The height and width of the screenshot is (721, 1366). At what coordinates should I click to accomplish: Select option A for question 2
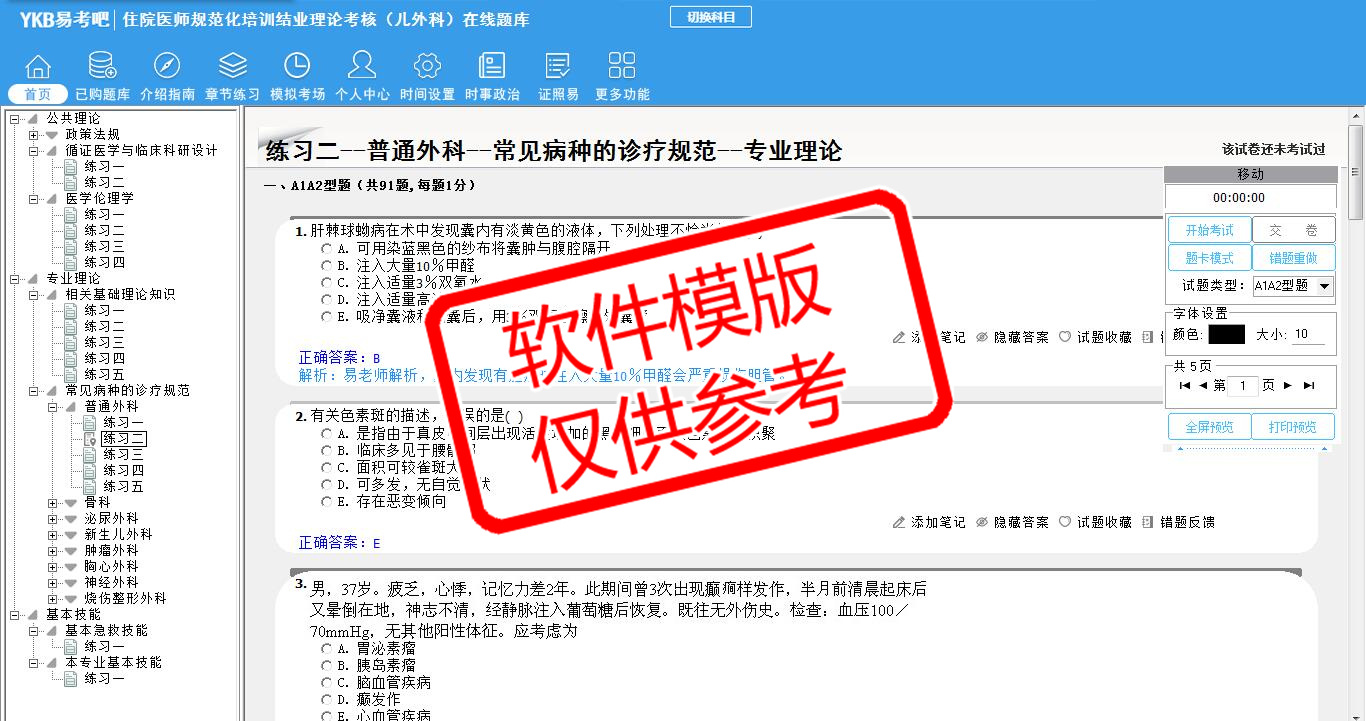[x=326, y=434]
